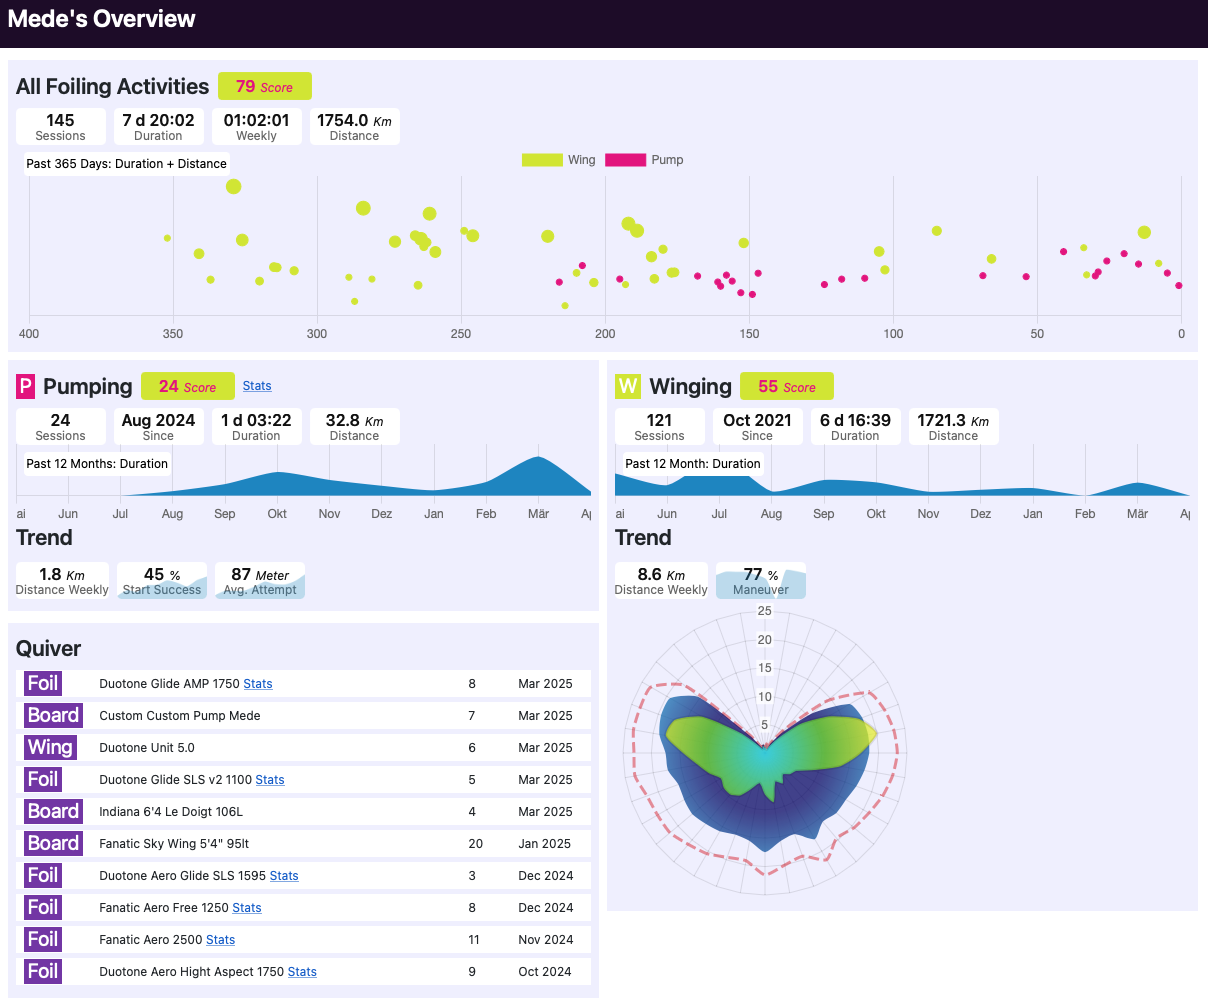Click the Foil badge for Duotone Glide AMP 1750

pyautogui.click(x=43, y=684)
